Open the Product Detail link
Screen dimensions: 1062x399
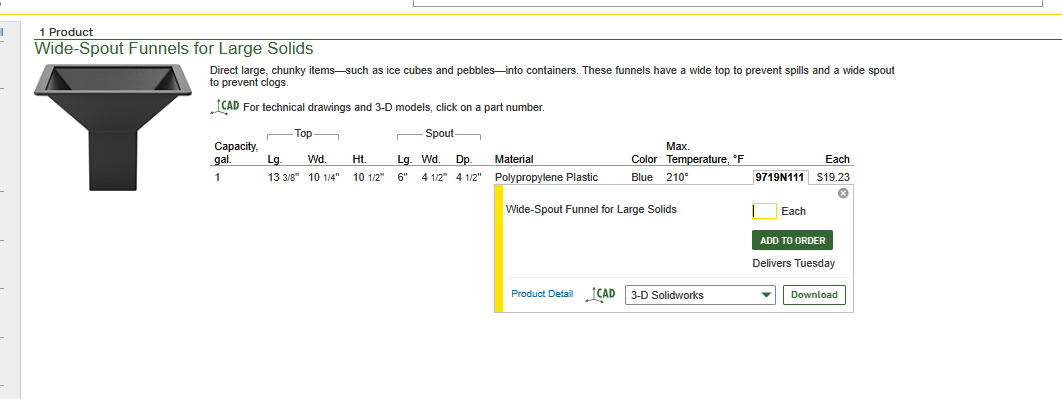coord(542,294)
